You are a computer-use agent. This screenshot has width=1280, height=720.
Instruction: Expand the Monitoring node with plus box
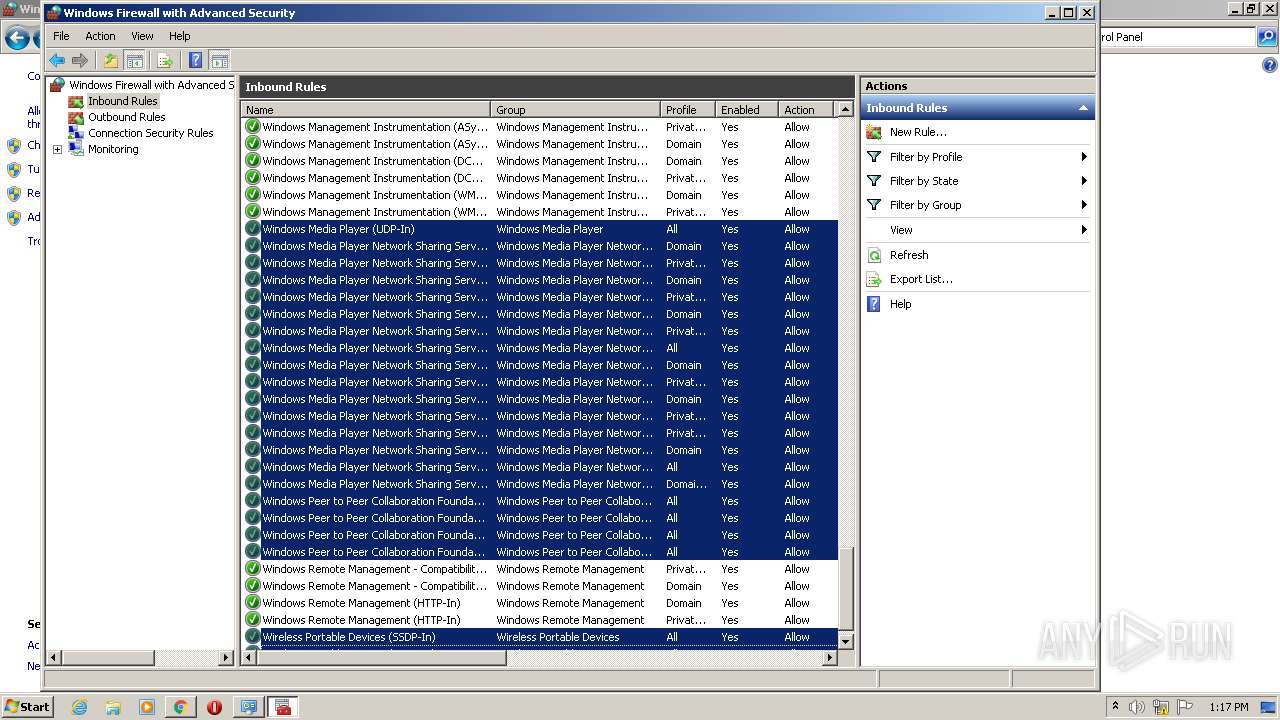click(x=57, y=150)
